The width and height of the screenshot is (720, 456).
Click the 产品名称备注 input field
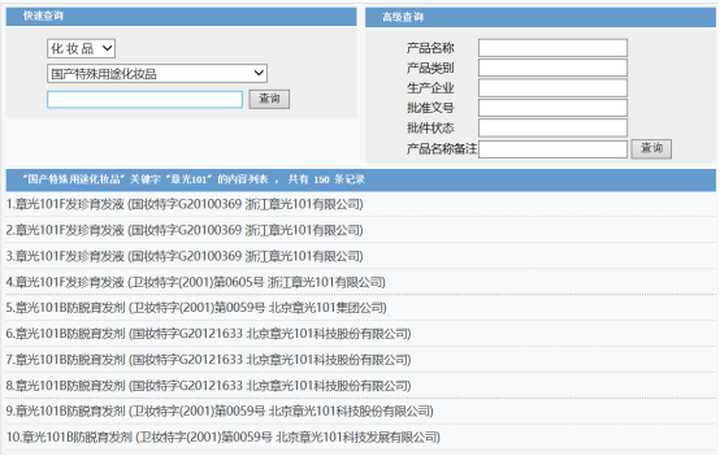tap(553, 149)
